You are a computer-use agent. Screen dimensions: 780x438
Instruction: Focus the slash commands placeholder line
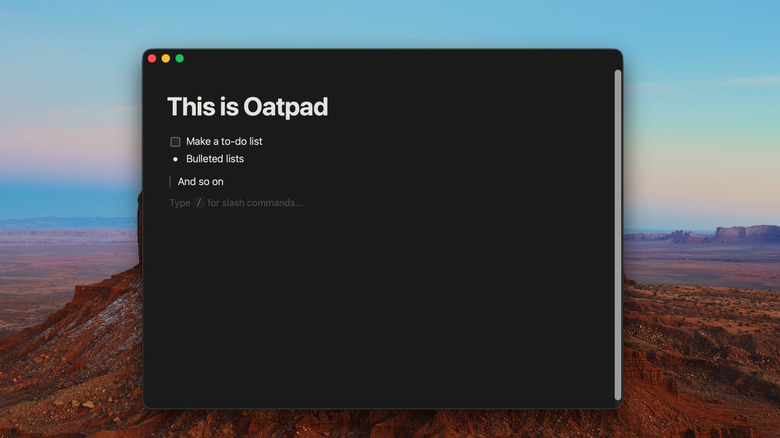(236, 203)
